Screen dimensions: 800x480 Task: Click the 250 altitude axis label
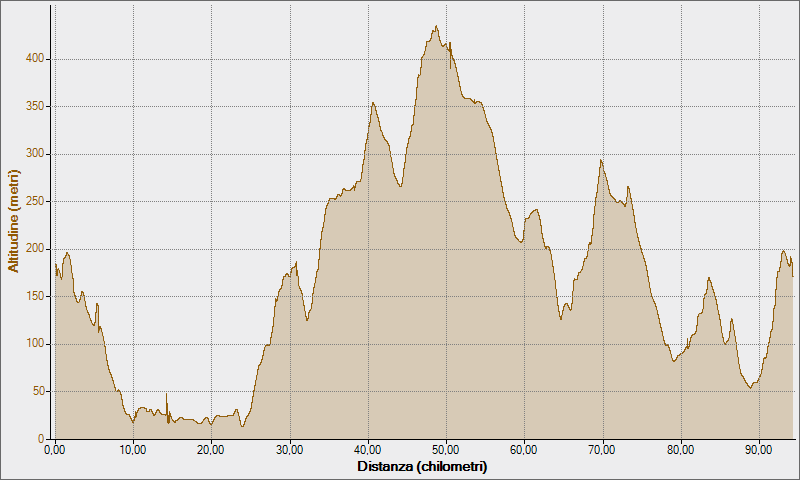point(35,201)
